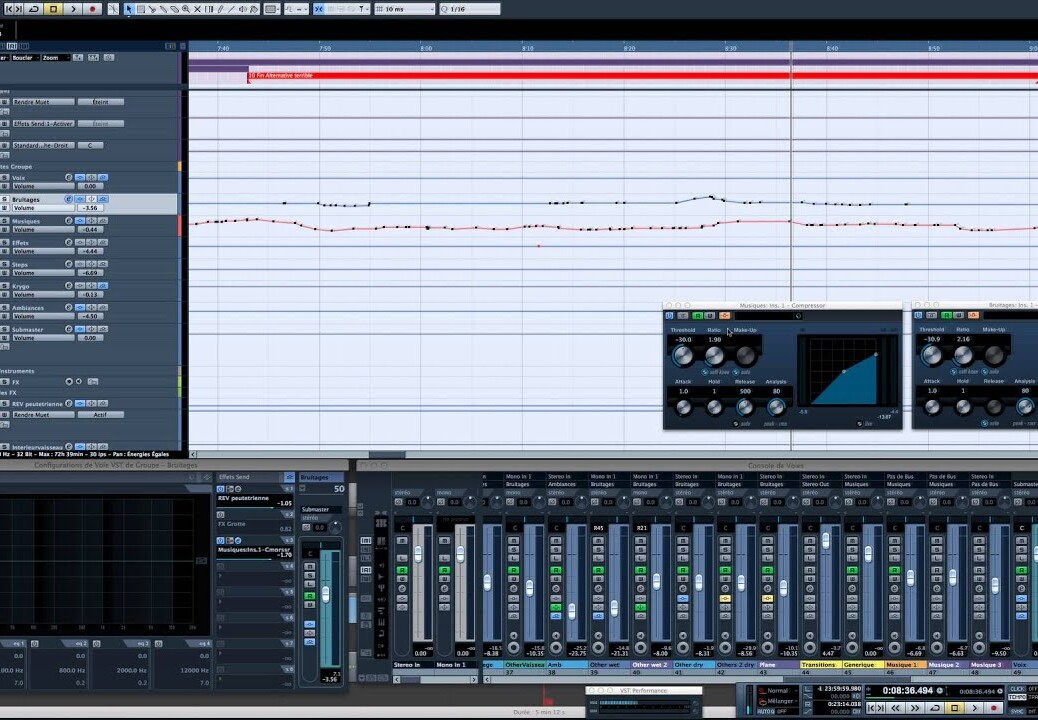This screenshot has height=720, width=1038.
Task: Click Record in the top toolbar
Action: [92, 9]
